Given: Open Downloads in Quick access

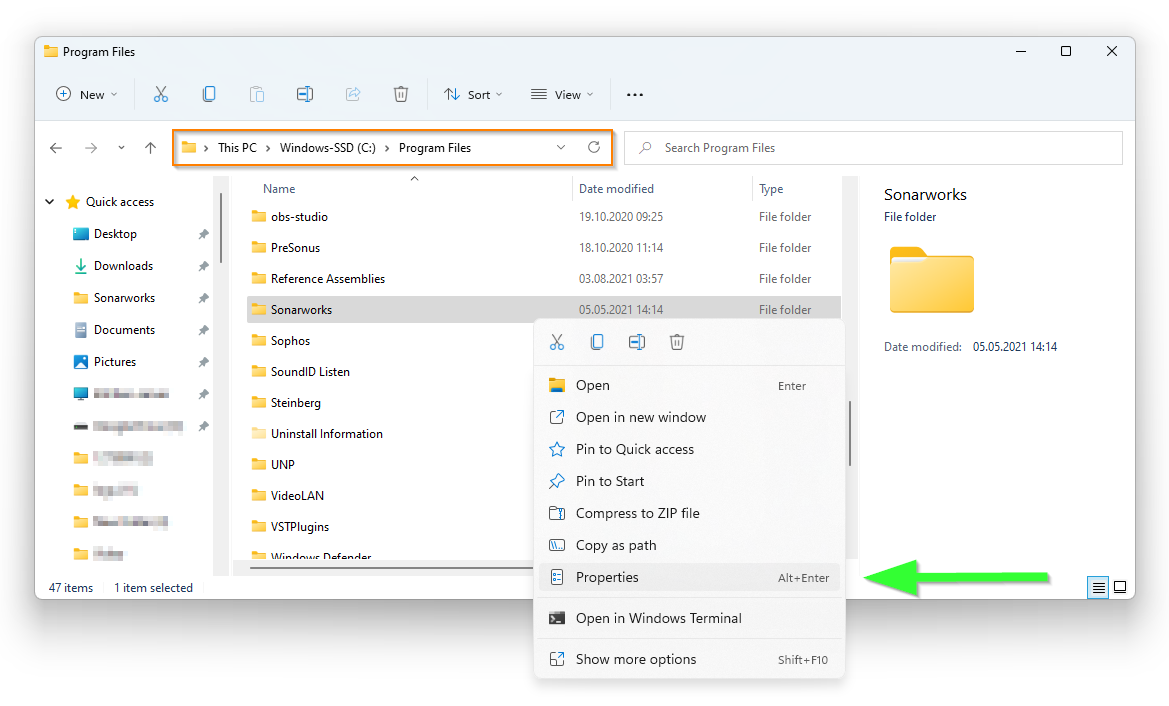Looking at the screenshot, I should point(123,266).
